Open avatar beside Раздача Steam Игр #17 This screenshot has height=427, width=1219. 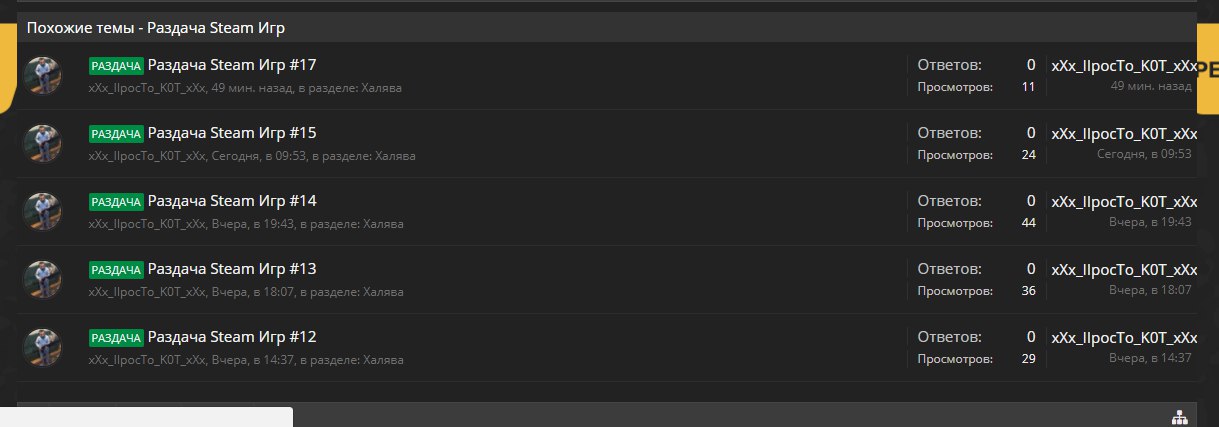[43, 76]
